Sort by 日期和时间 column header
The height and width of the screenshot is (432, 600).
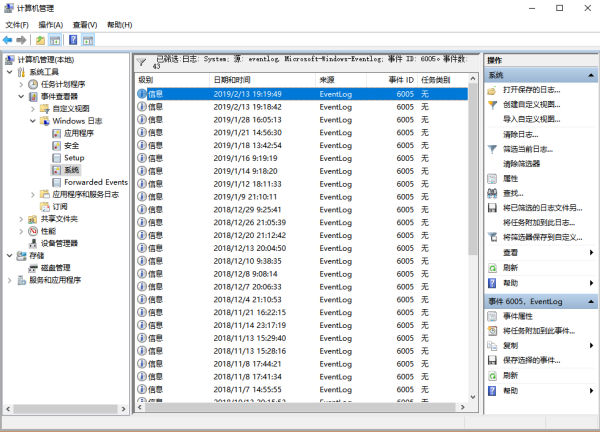point(232,79)
